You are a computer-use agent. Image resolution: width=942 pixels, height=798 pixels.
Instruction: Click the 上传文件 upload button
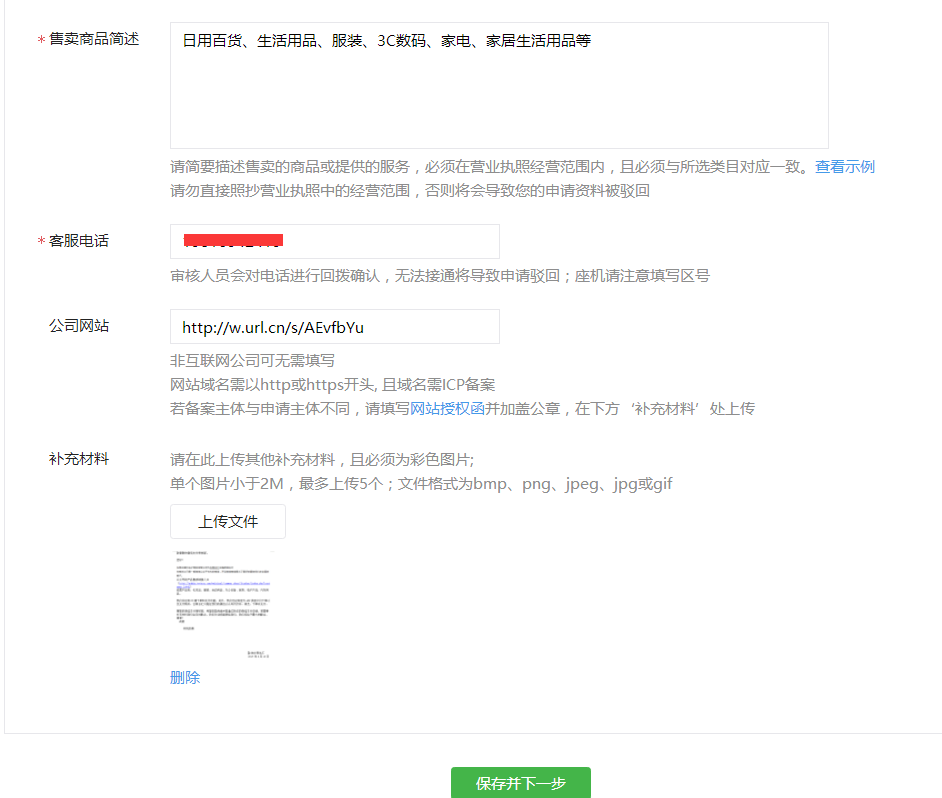(x=228, y=521)
